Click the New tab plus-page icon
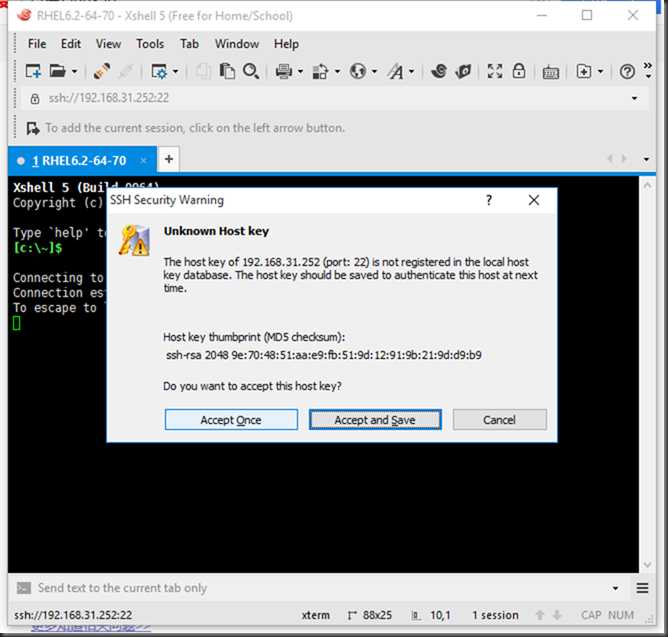668x637 pixels. point(584,71)
